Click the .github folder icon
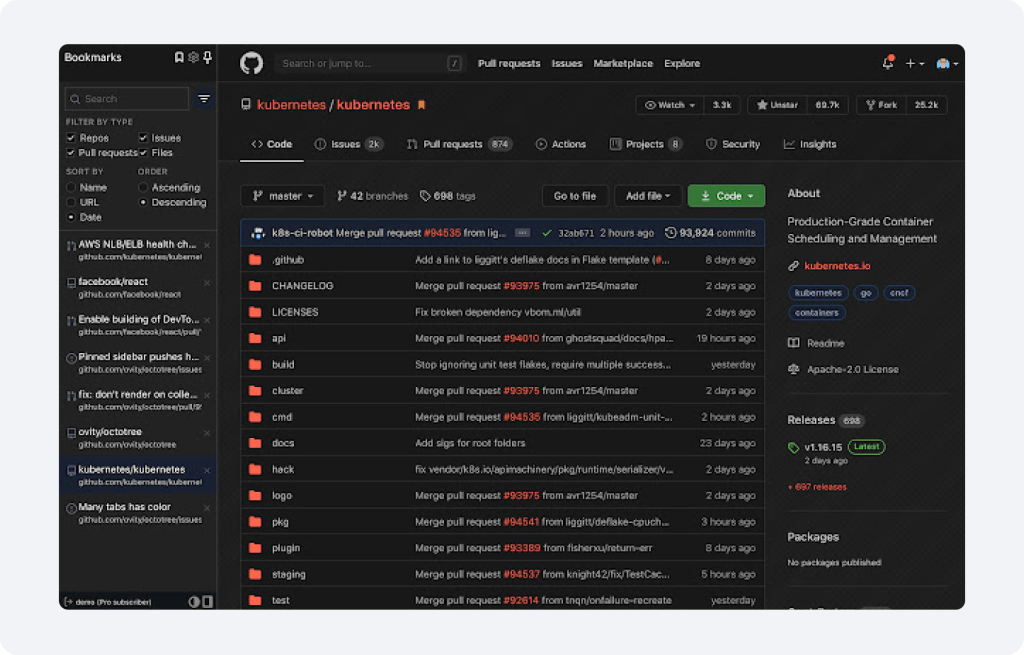The height and width of the screenshot is (655, 1024). (x=255, y=260)
